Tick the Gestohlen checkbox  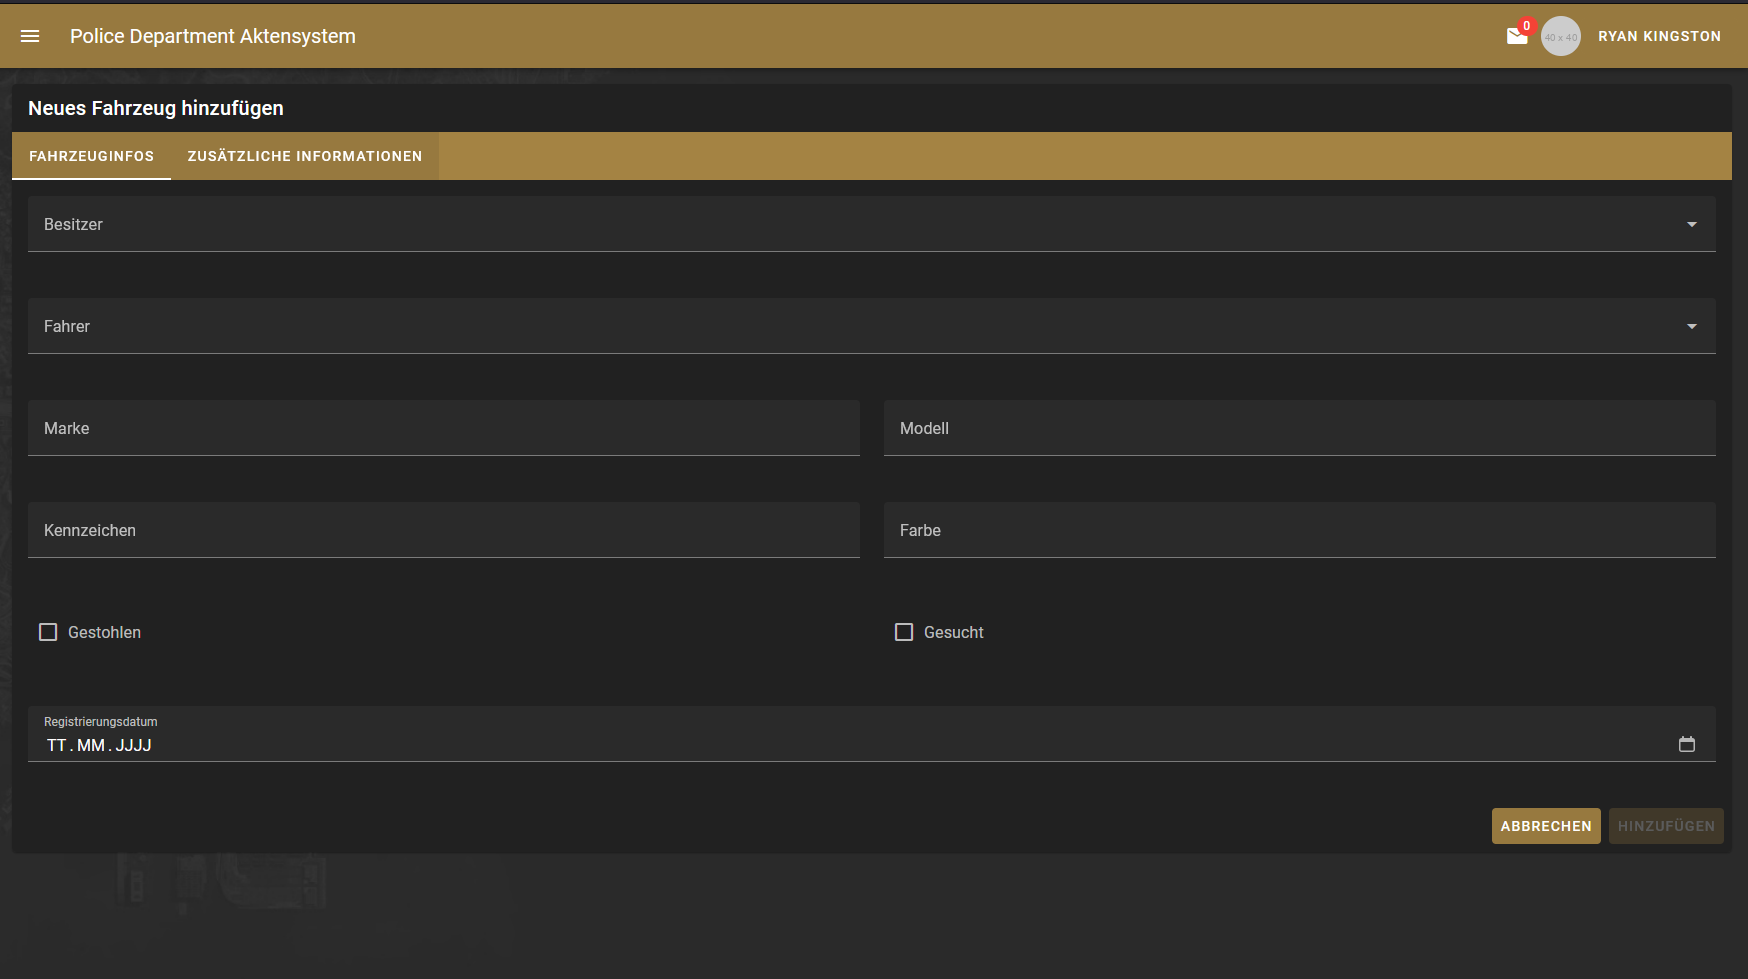coord(48,632)
